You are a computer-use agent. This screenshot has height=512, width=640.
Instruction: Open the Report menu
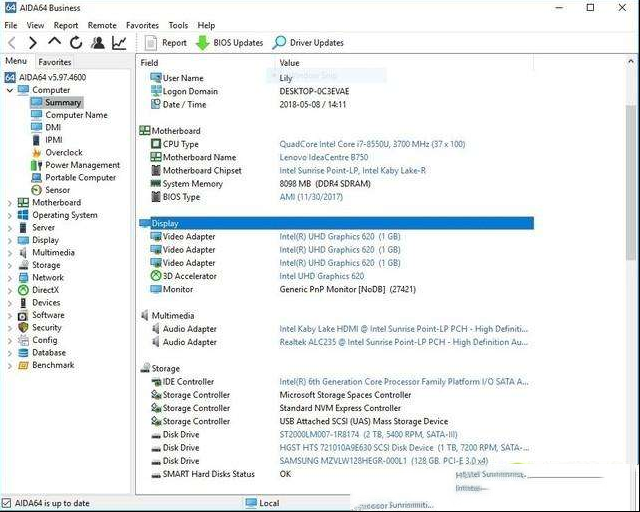click(66, 25)
